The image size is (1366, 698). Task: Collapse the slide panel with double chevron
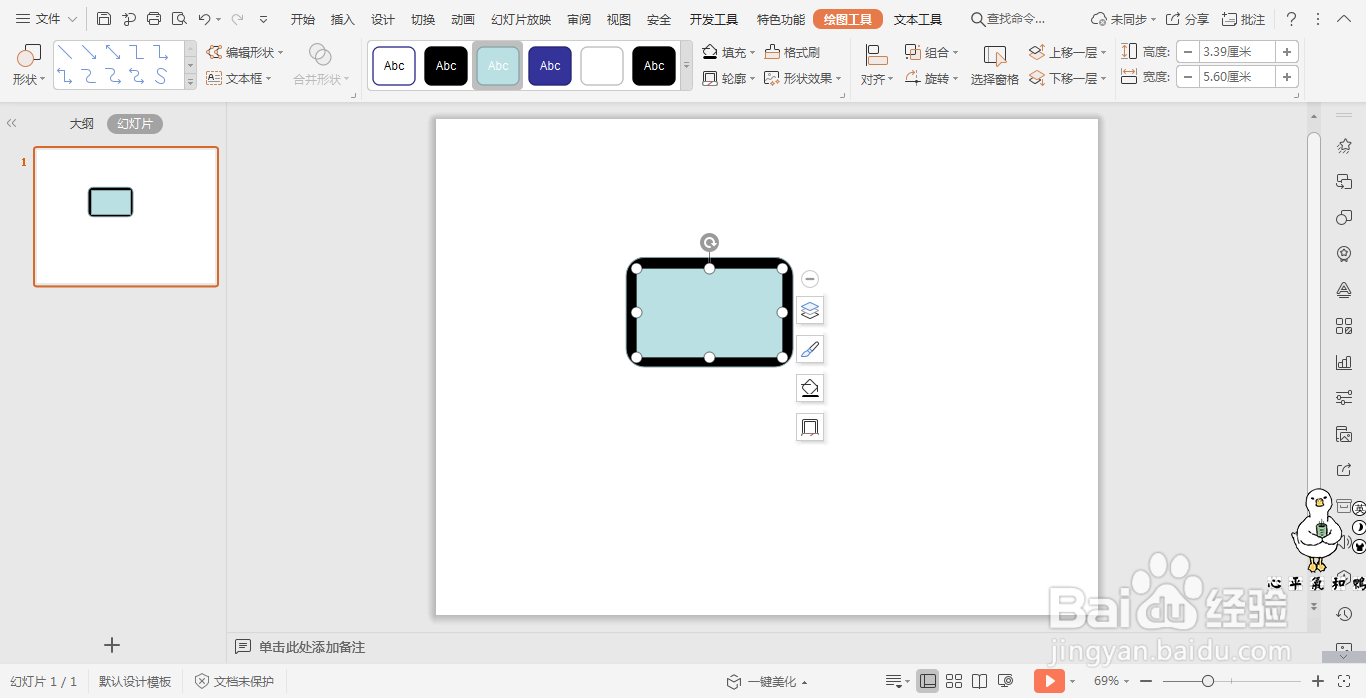click(x=12, y=123)
